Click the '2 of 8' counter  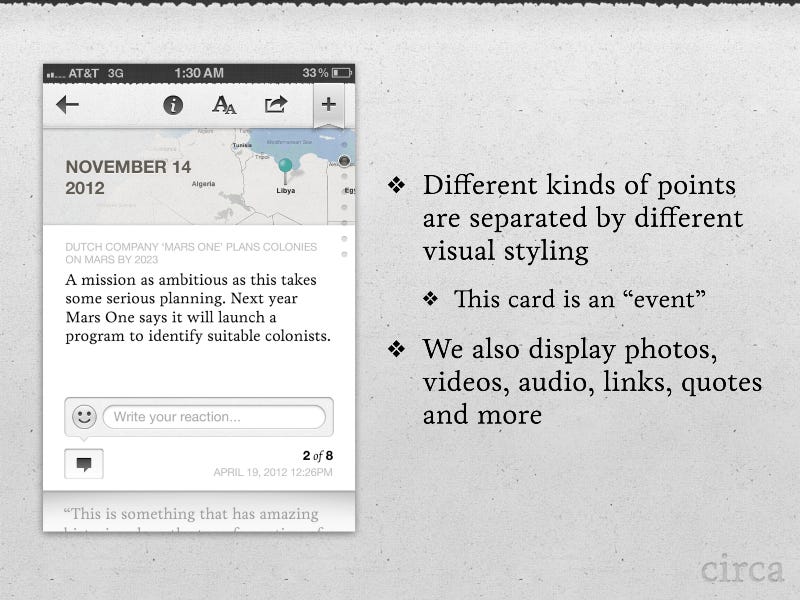tap(317, 456)
